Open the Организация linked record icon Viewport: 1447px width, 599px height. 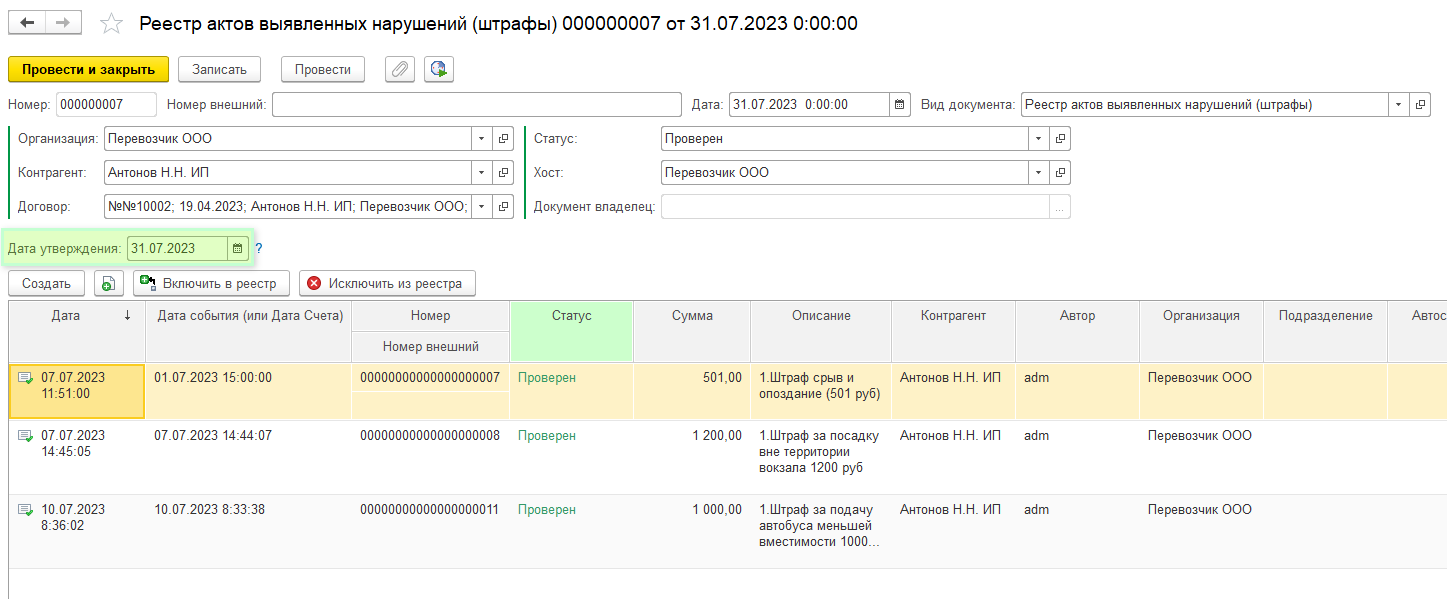coord(503,139)
